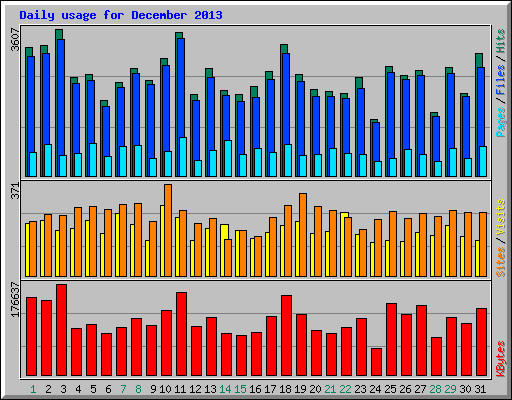
Task: Click day 20 on the x-axis
Action: click(315, 389)
